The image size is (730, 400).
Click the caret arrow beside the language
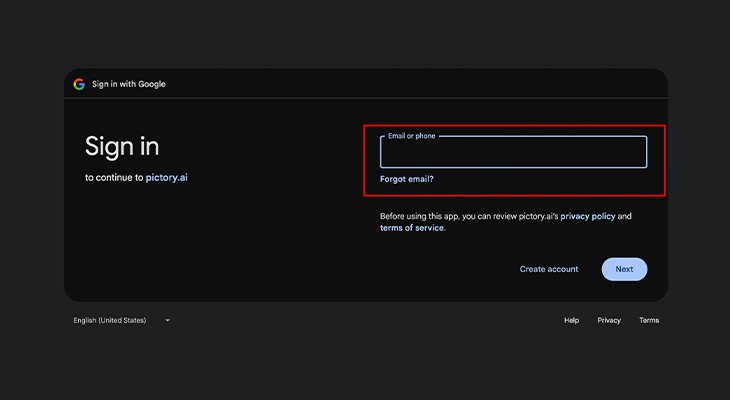[x=167, y=320]
